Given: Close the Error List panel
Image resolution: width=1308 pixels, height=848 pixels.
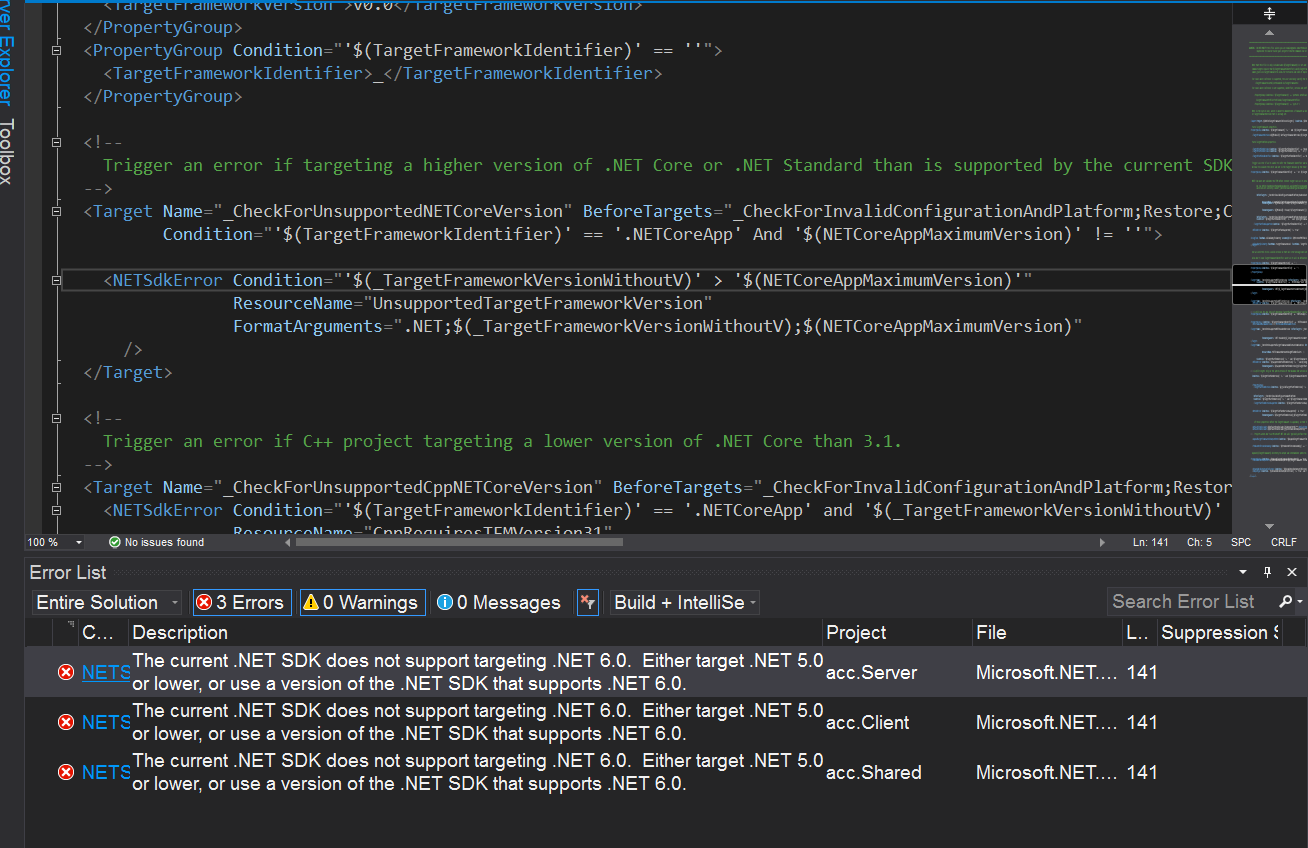Looking at the screenshot, I should [x=1292, y=572].
